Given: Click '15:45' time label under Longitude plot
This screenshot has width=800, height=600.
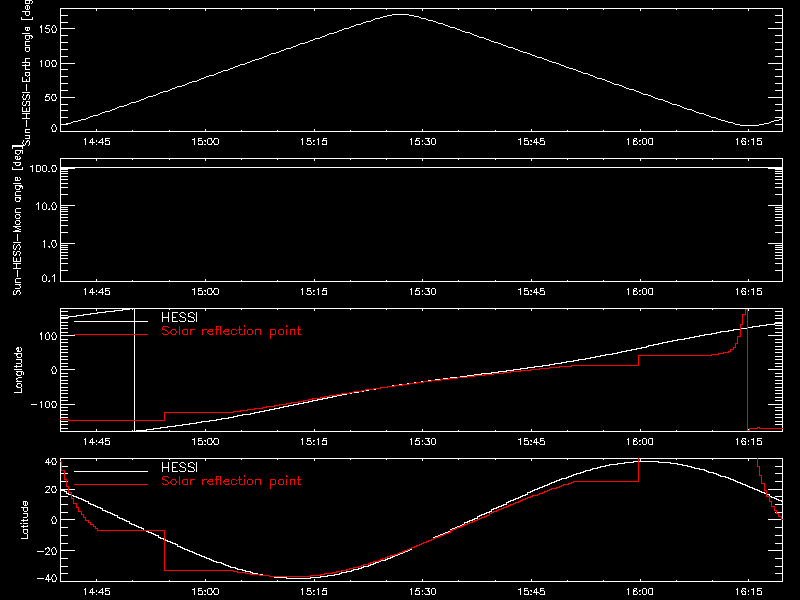Looking at the screenshot, I should 531,441.
